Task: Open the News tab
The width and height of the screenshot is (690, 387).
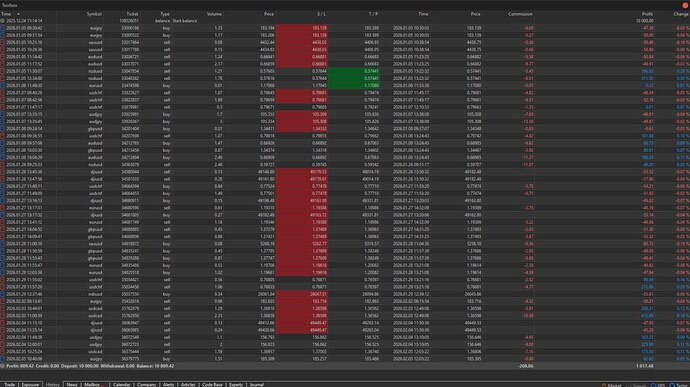Action: [x=72, y=384]
